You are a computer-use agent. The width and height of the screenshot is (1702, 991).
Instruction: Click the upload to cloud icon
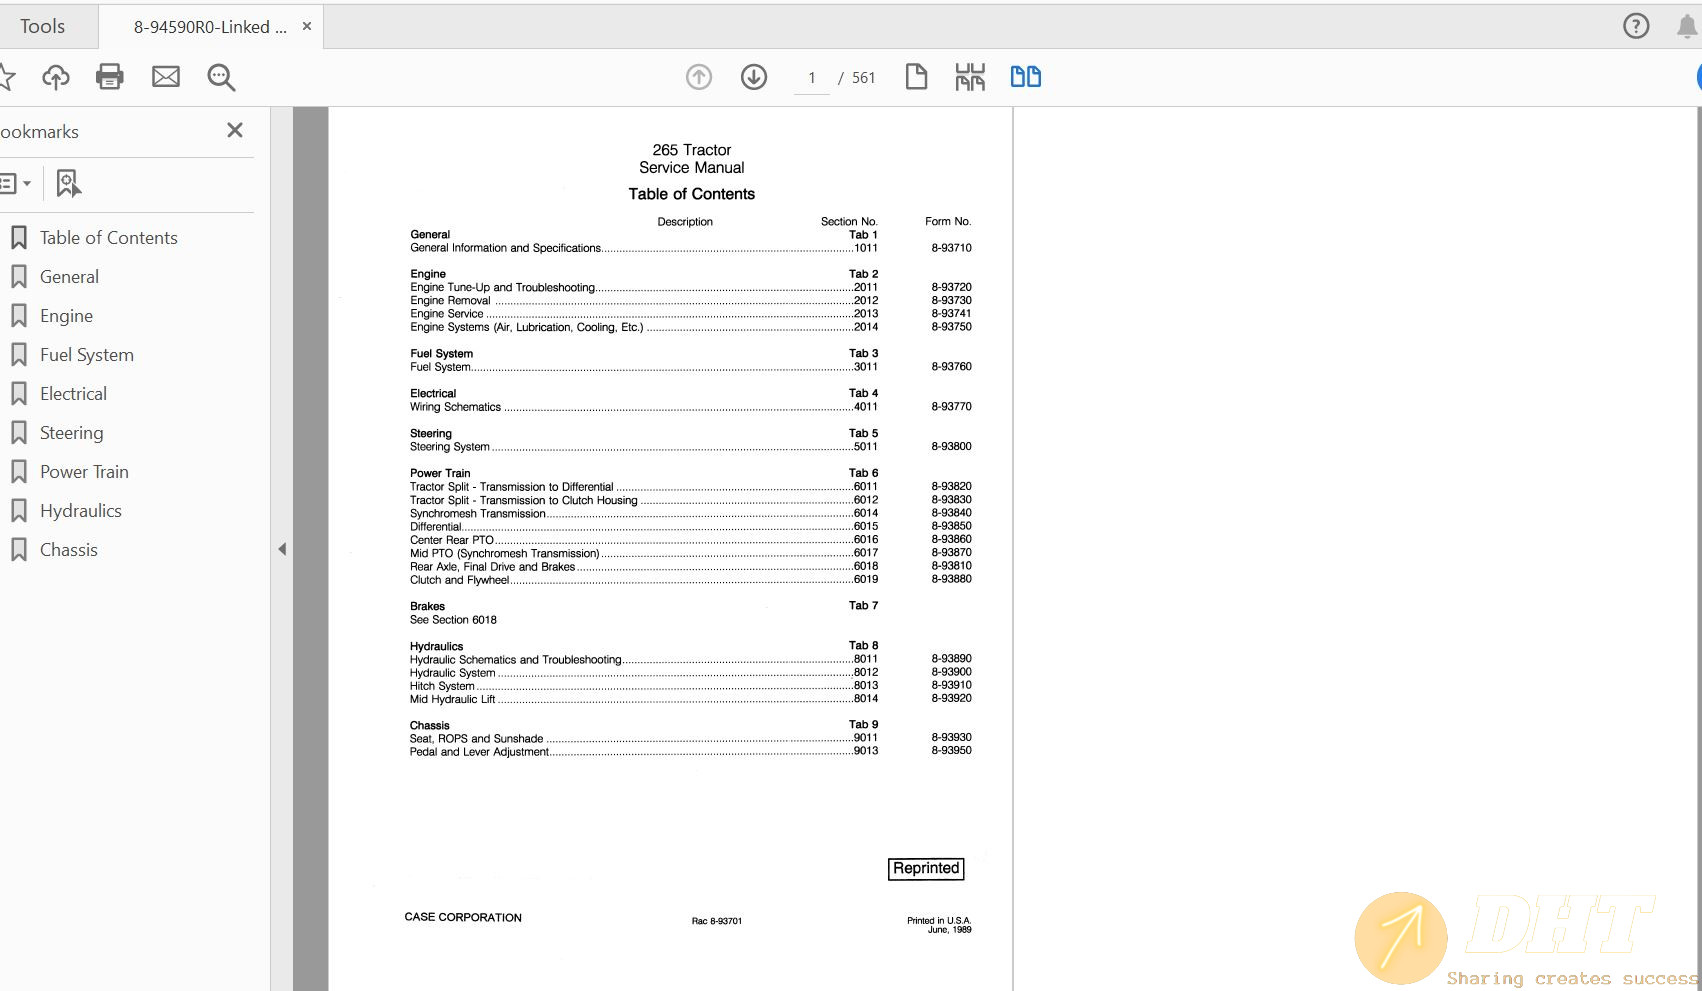56,77
